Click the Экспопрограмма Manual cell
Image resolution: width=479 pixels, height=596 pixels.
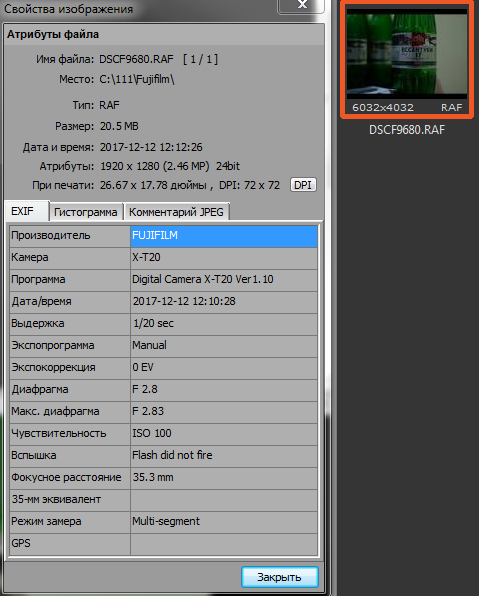click(x=224, y=346)
